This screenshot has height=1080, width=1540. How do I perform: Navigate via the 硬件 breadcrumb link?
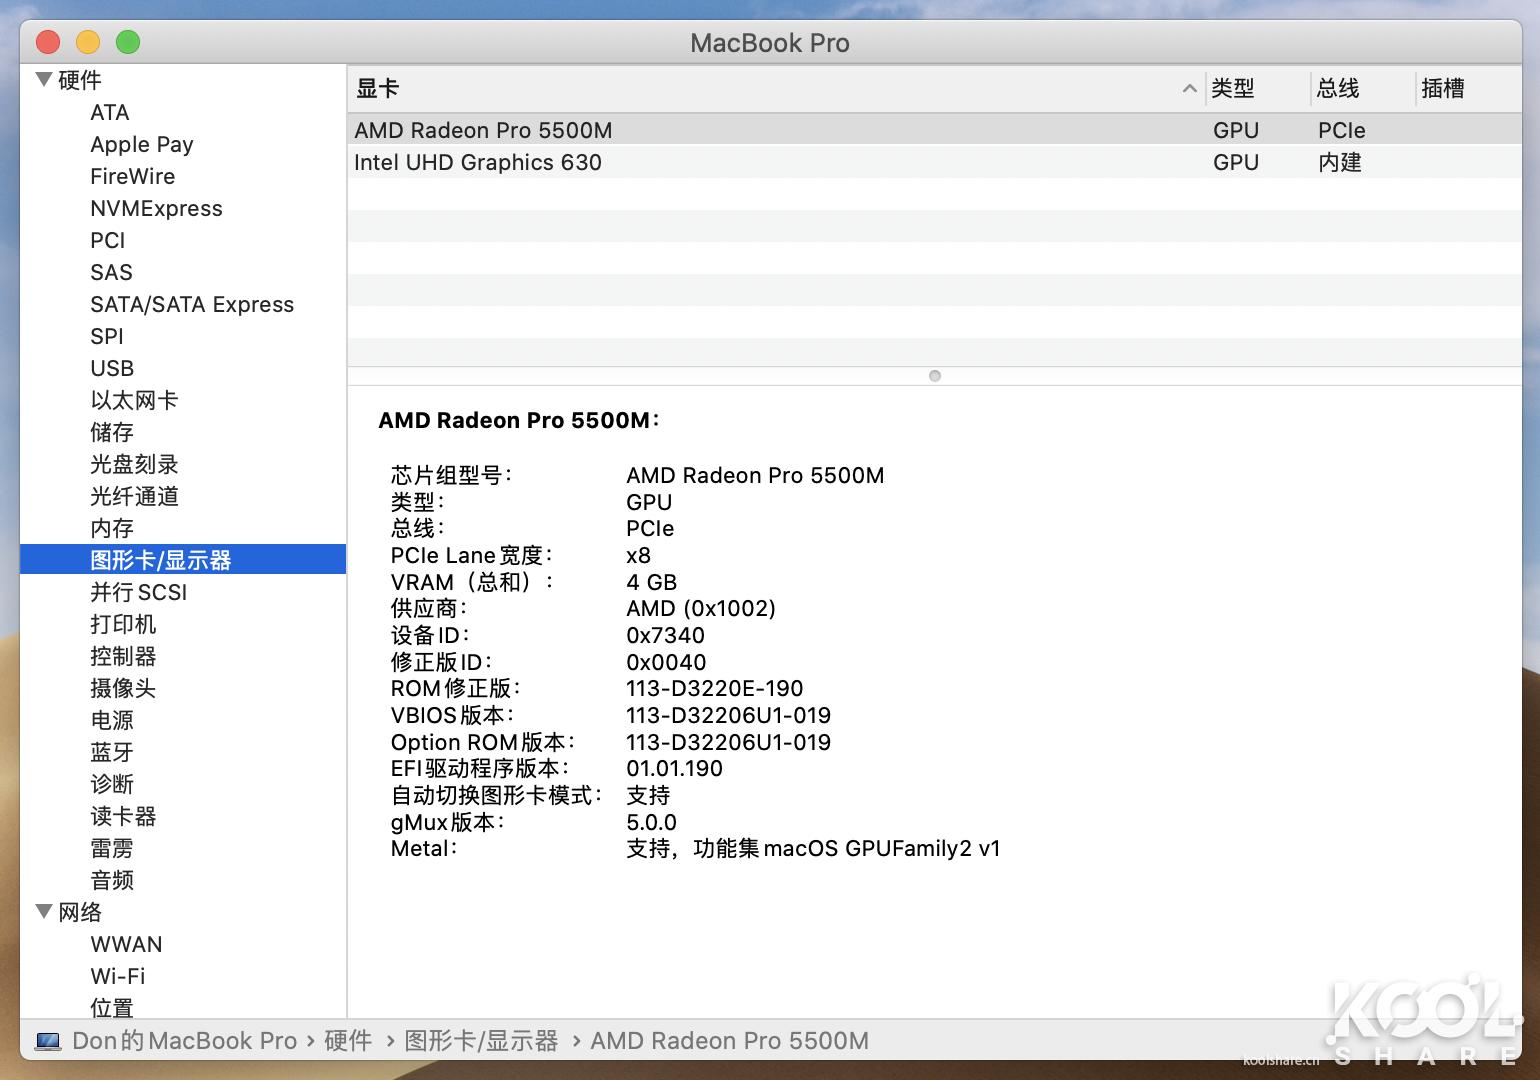(346, 1040)
